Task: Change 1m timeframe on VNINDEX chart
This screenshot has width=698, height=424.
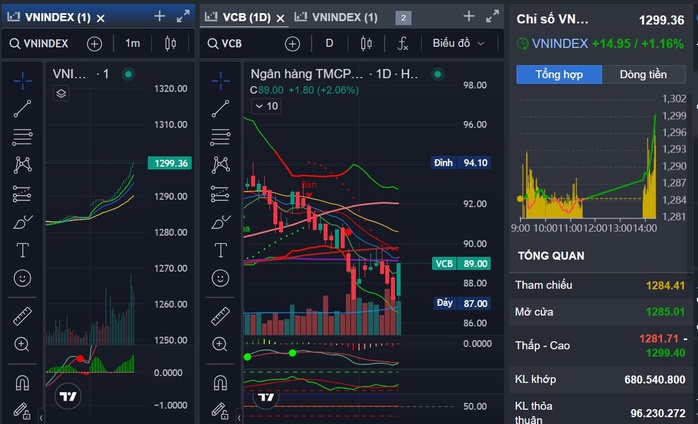Action: pyautogui.click(x=133, y=43)
